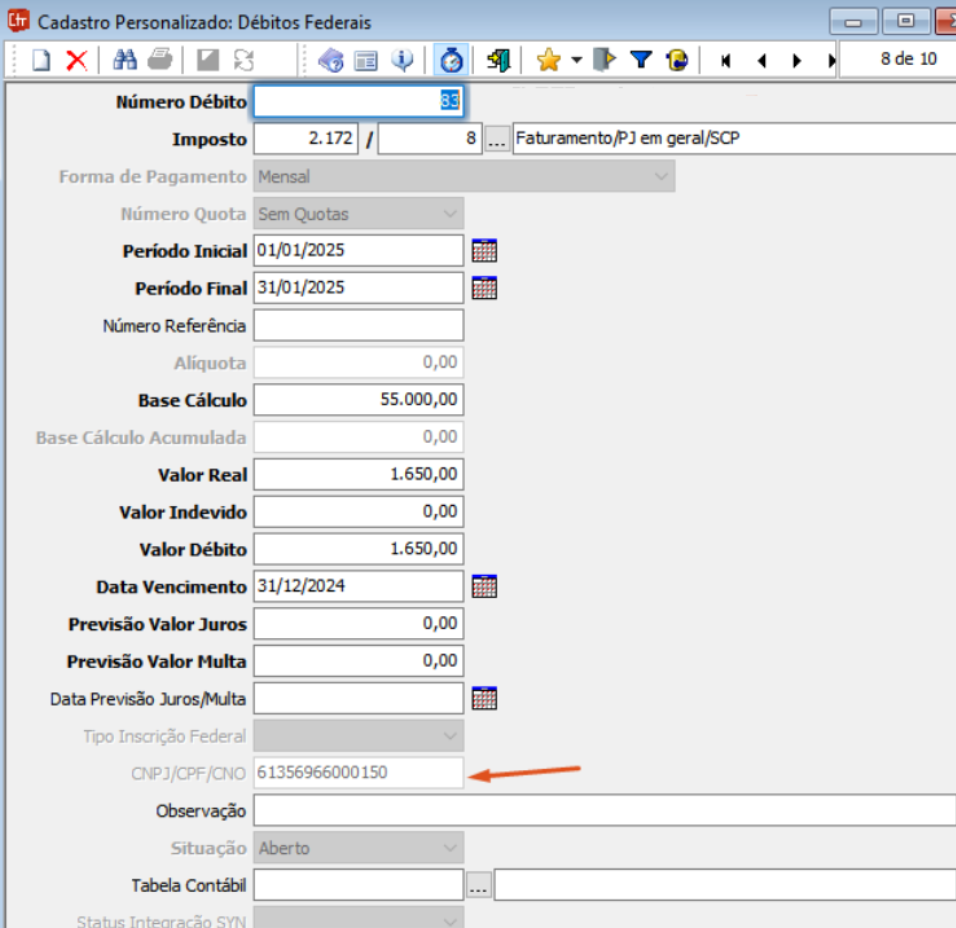Click the Observação text field
The image size is (956, 928).
pyautogui.click(x=604, y=811)
